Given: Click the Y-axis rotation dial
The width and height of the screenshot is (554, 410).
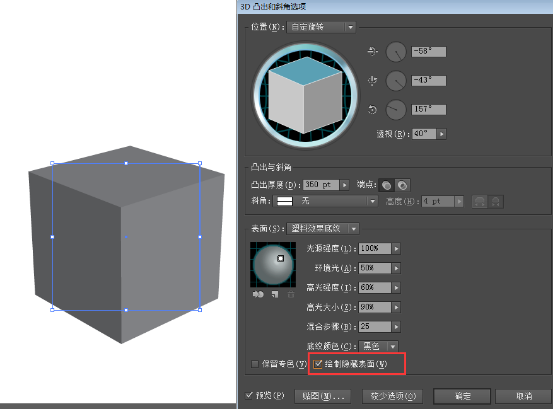Looking at the screenshot, I should click(396, 81).
